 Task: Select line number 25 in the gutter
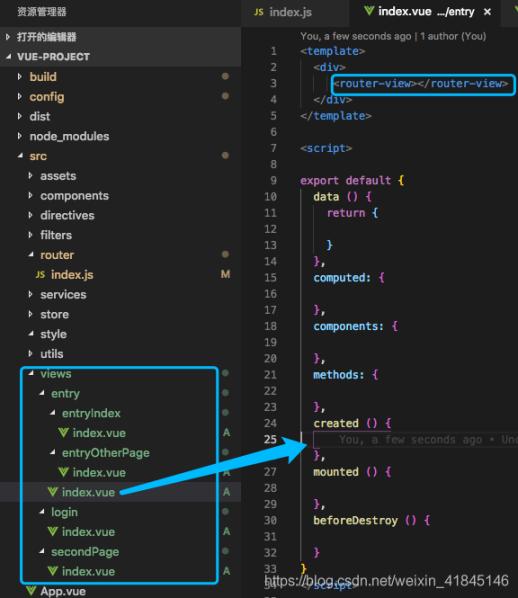point(270,439)
